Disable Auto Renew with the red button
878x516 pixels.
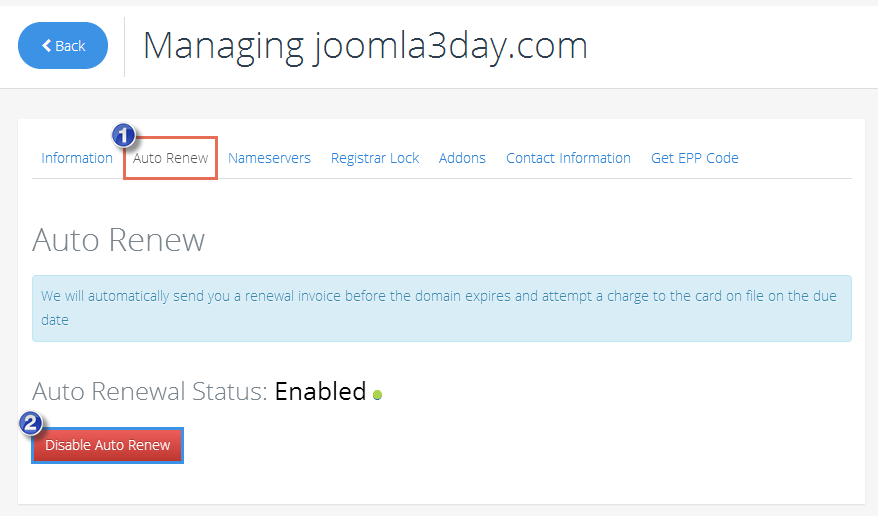click(108, 445)
